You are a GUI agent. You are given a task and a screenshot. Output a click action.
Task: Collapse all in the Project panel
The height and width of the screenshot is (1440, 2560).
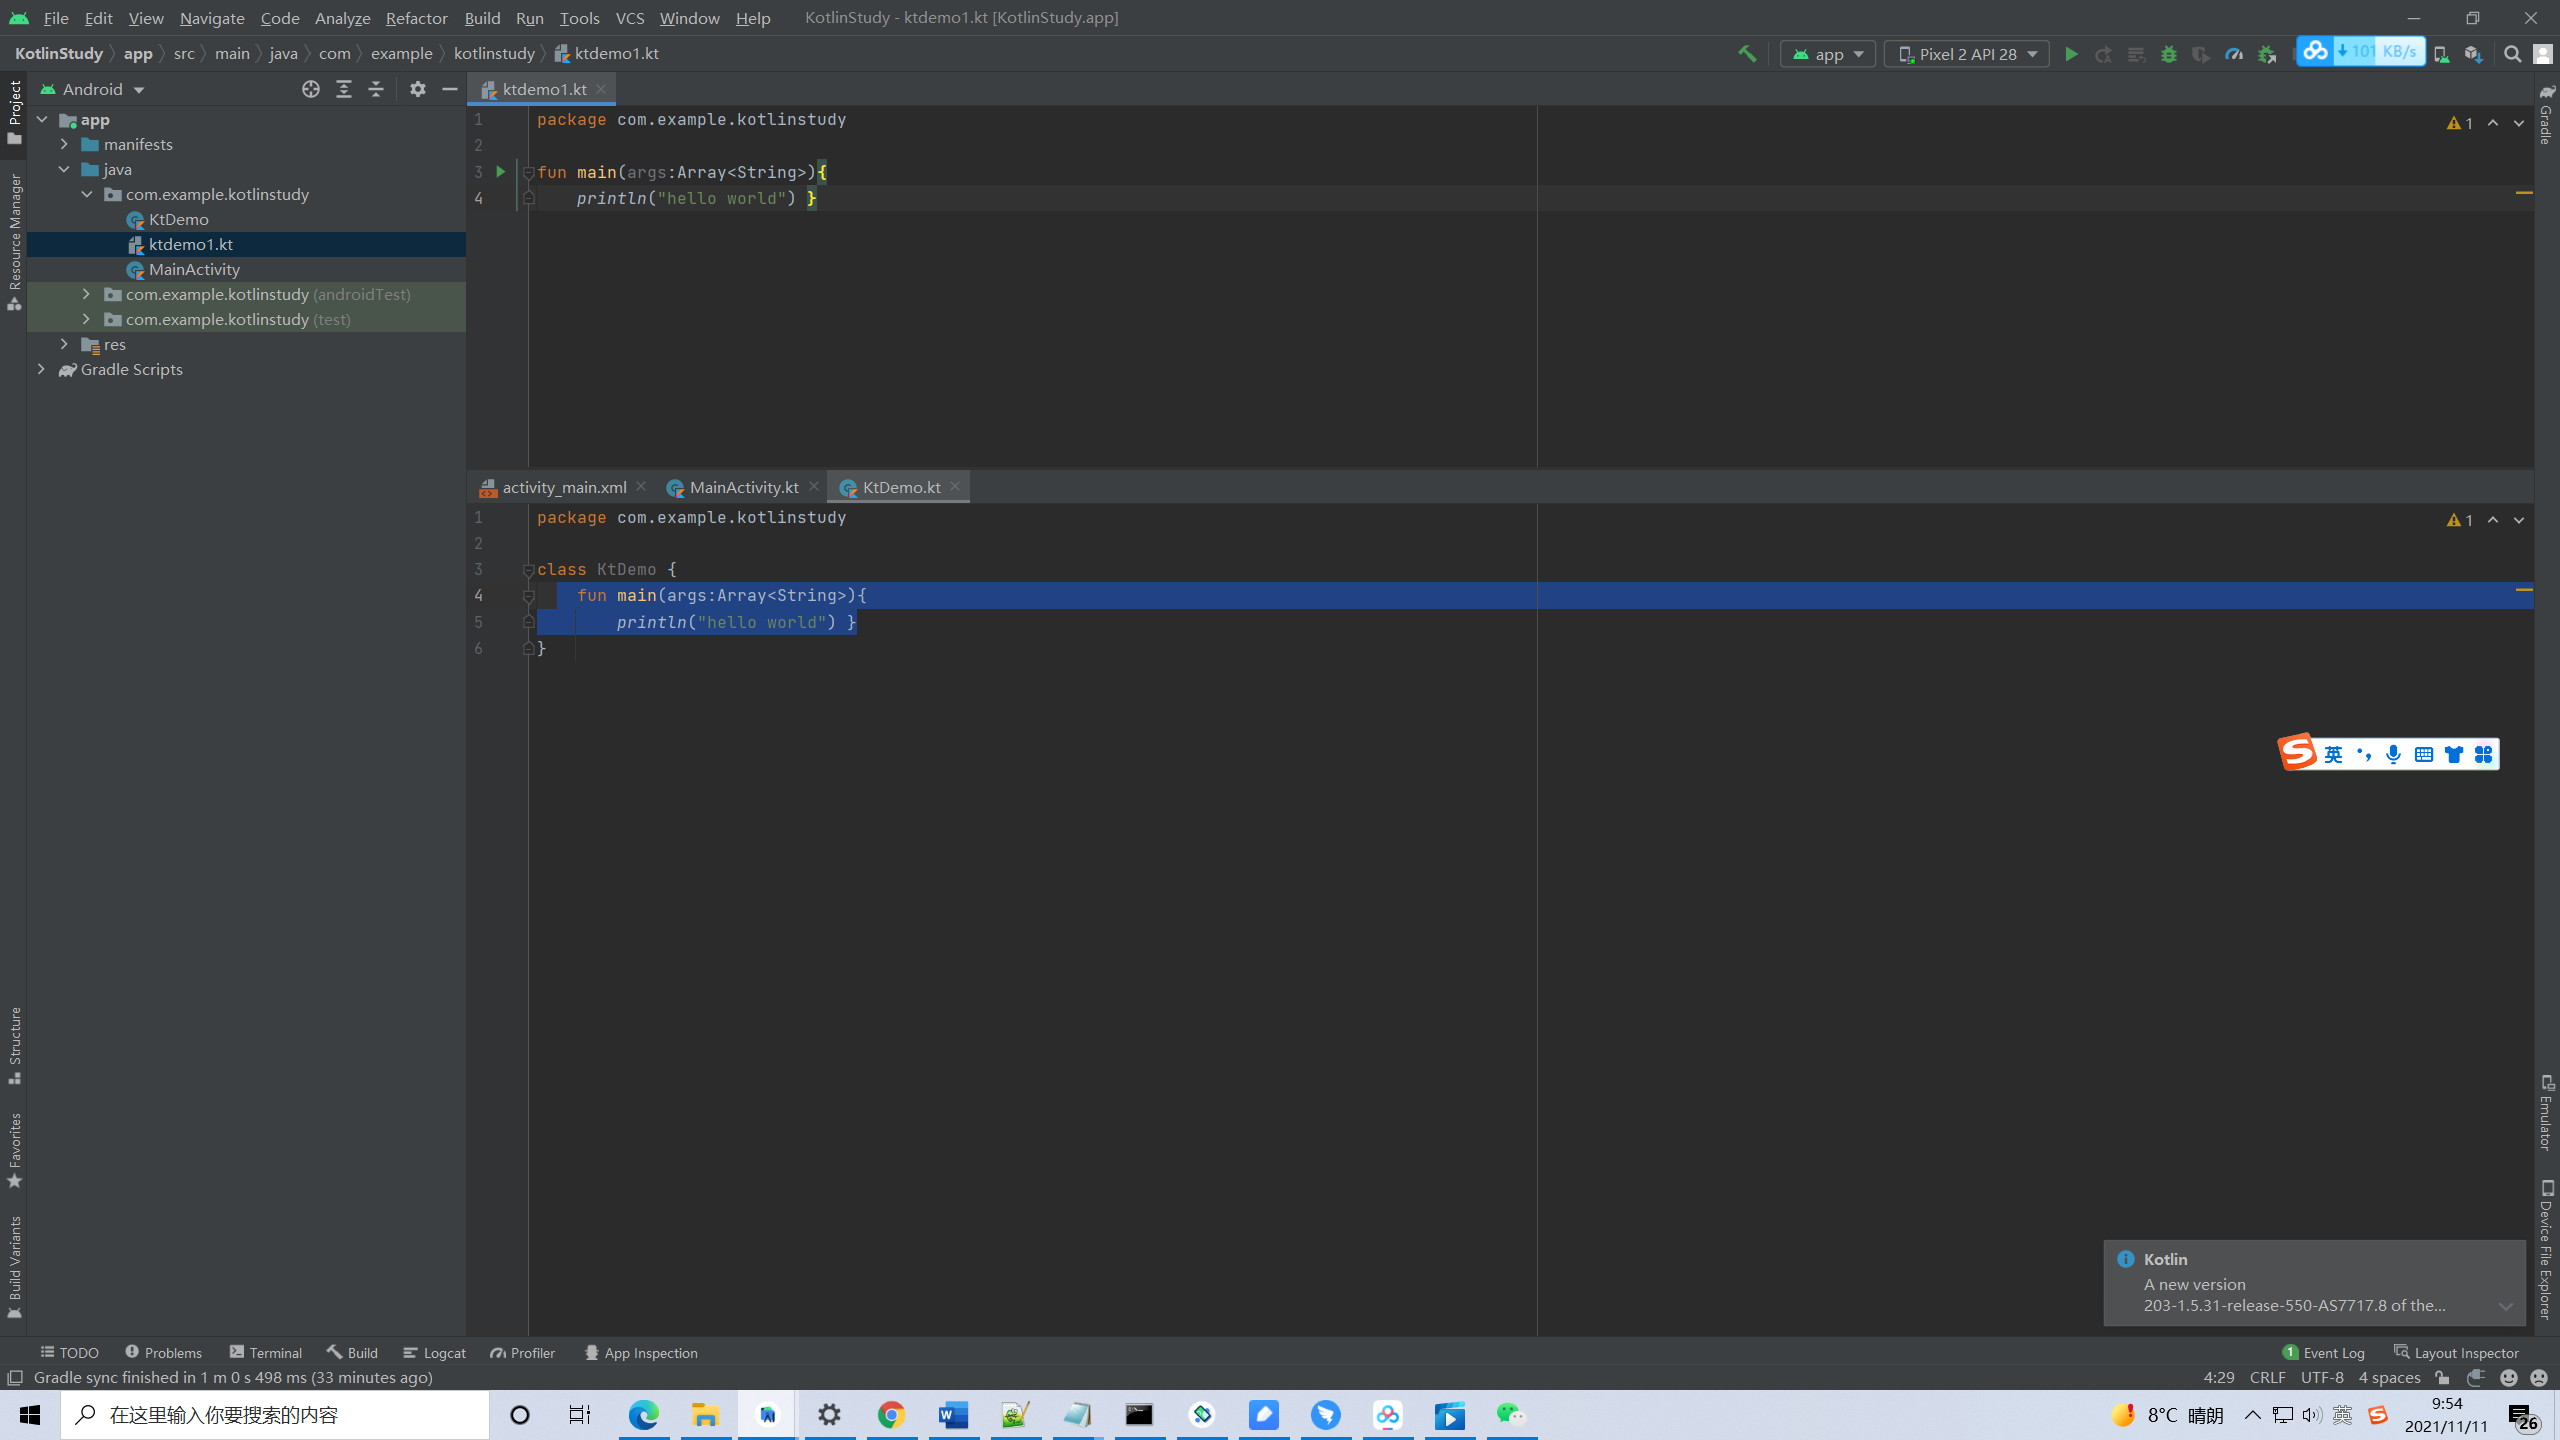tap(376, 89)
